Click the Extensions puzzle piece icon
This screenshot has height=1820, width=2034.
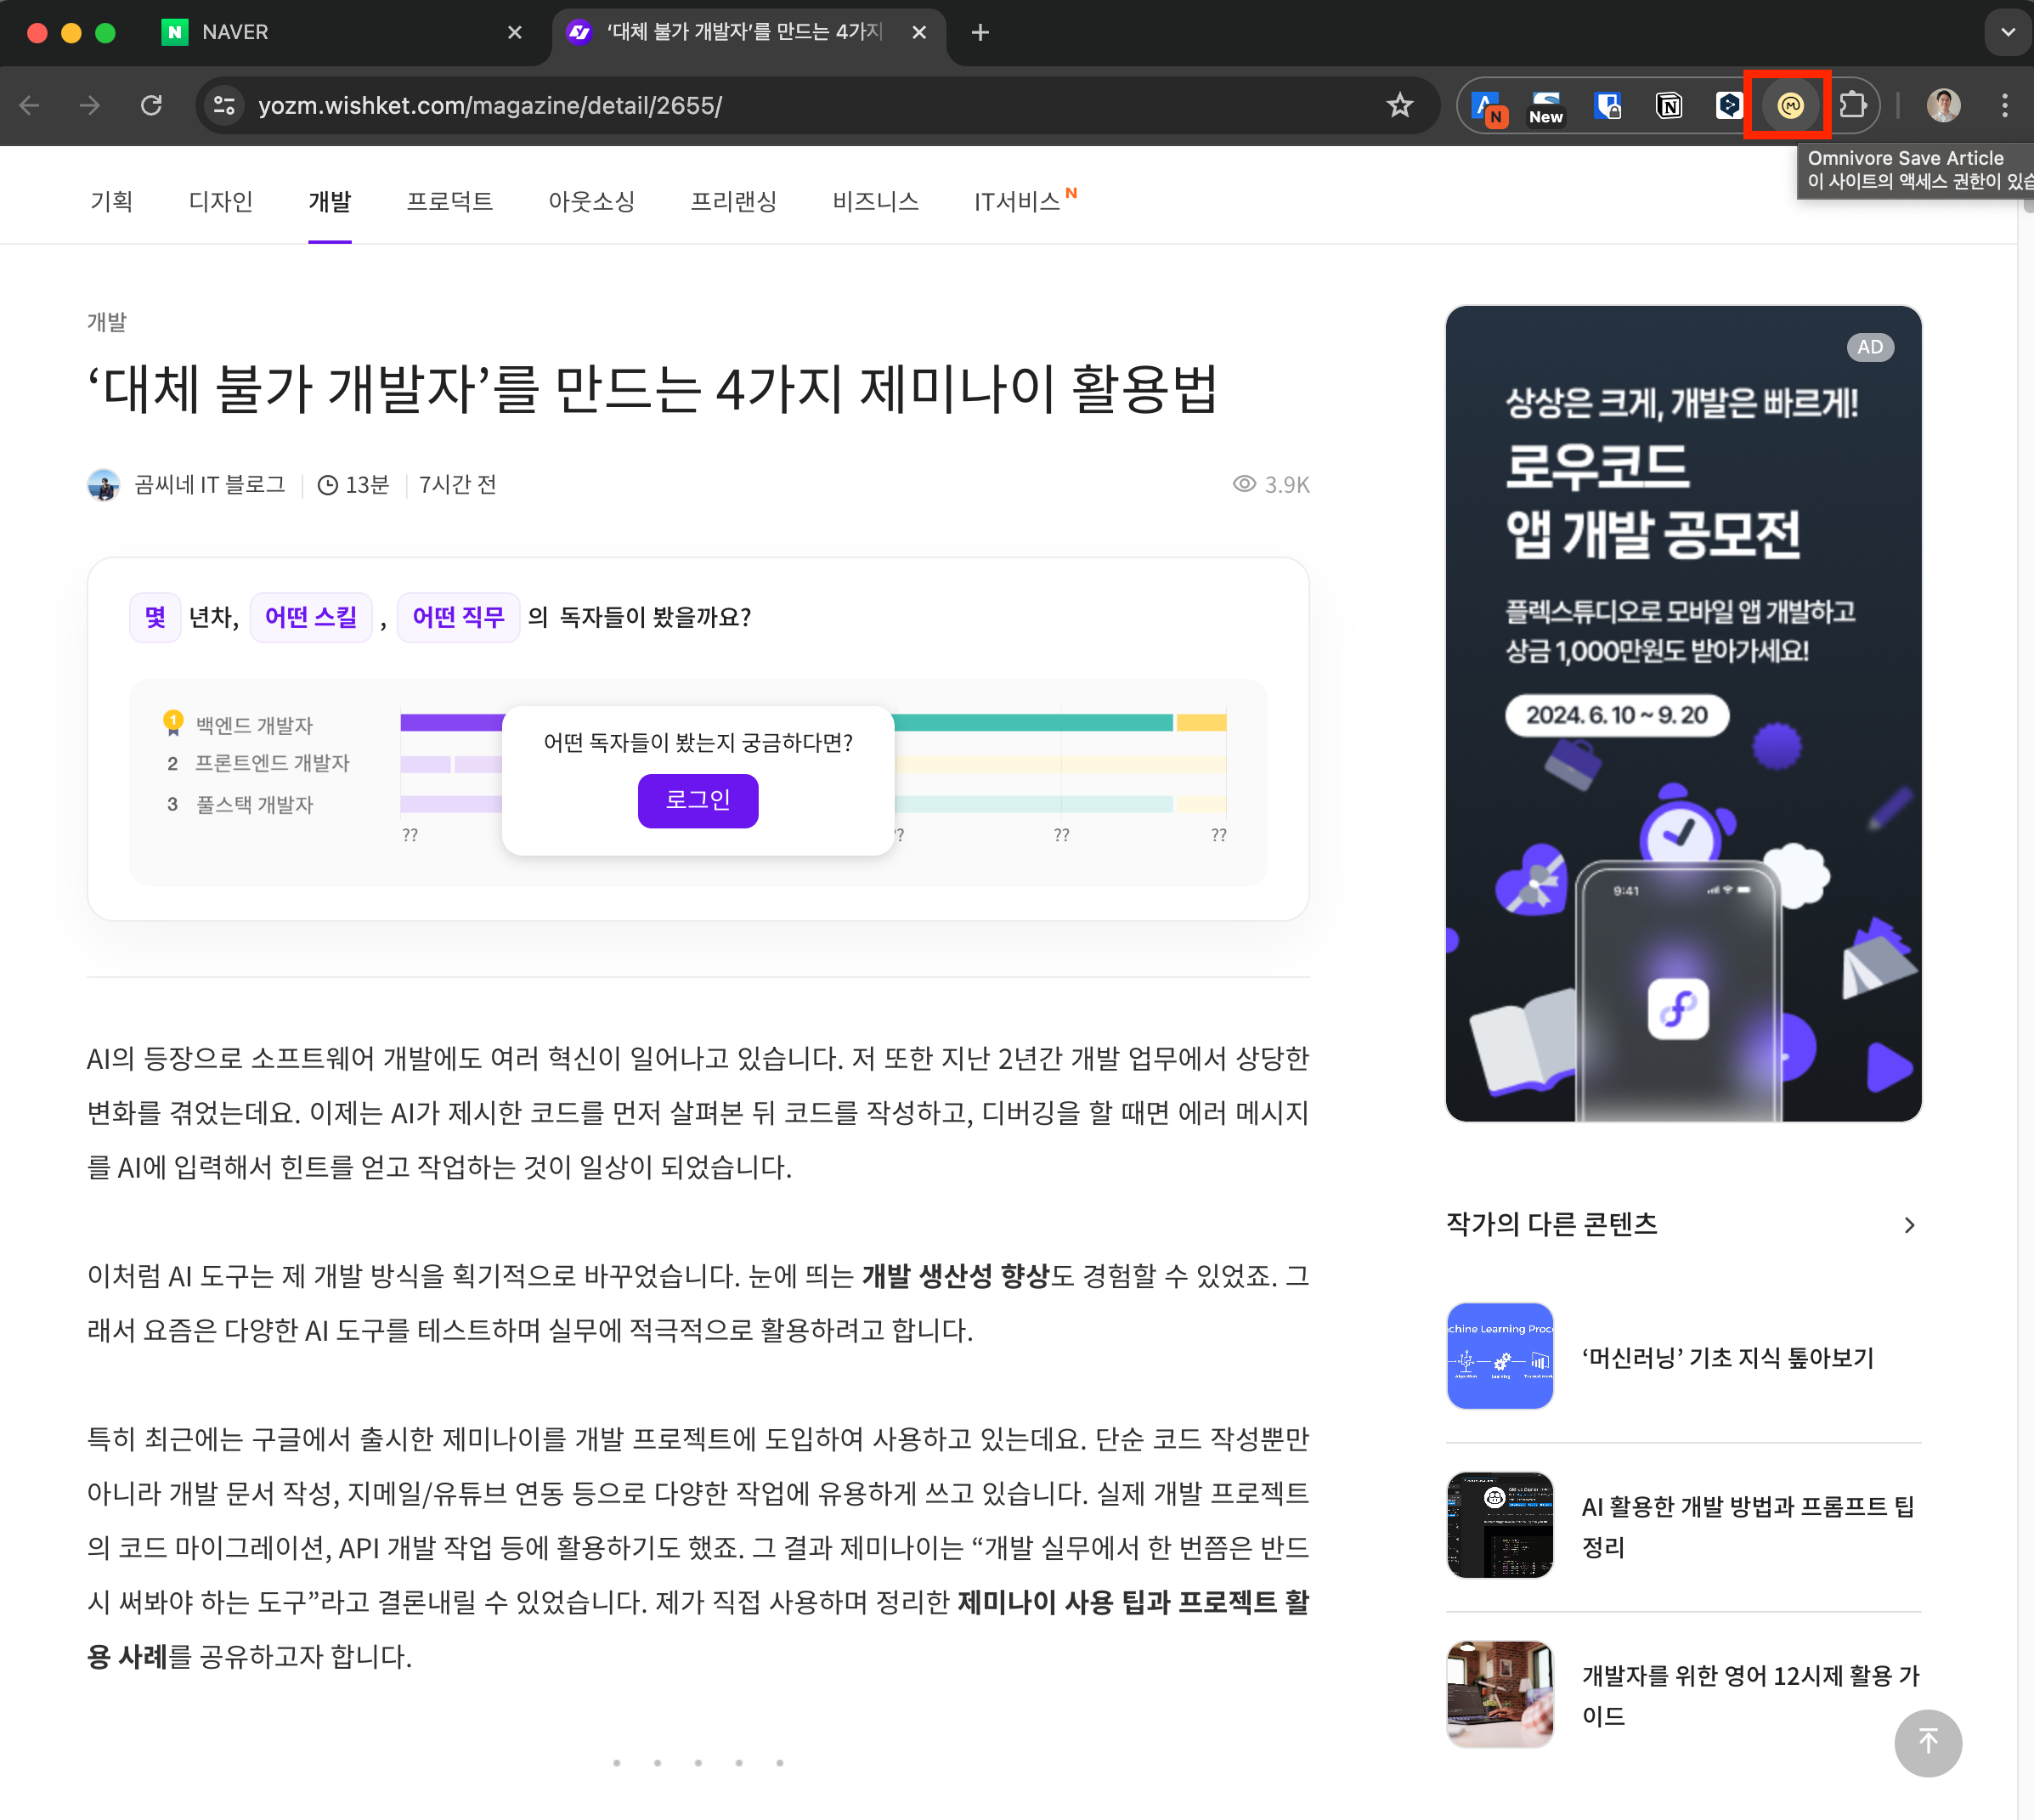click(1852, 105)
